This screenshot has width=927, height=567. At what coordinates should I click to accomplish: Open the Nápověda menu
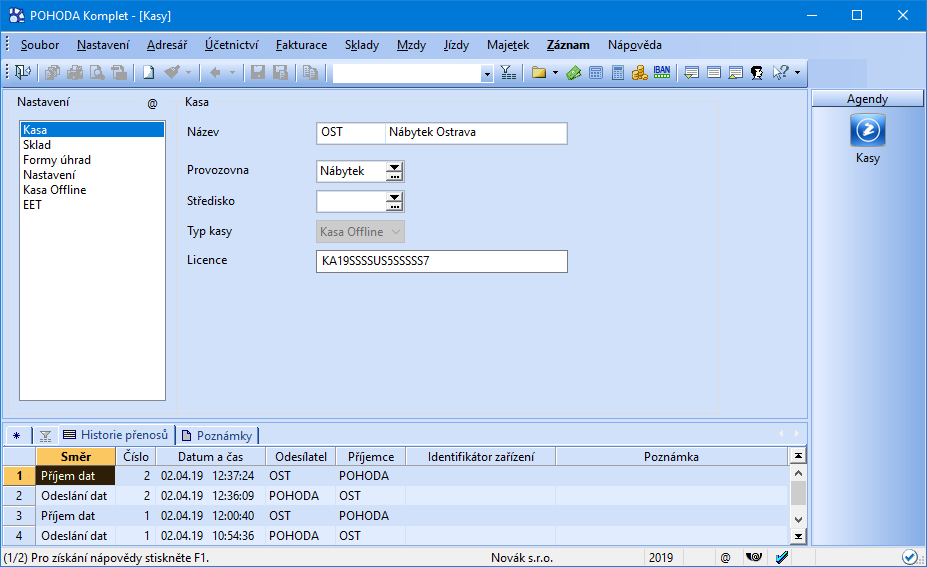(634, 45)
